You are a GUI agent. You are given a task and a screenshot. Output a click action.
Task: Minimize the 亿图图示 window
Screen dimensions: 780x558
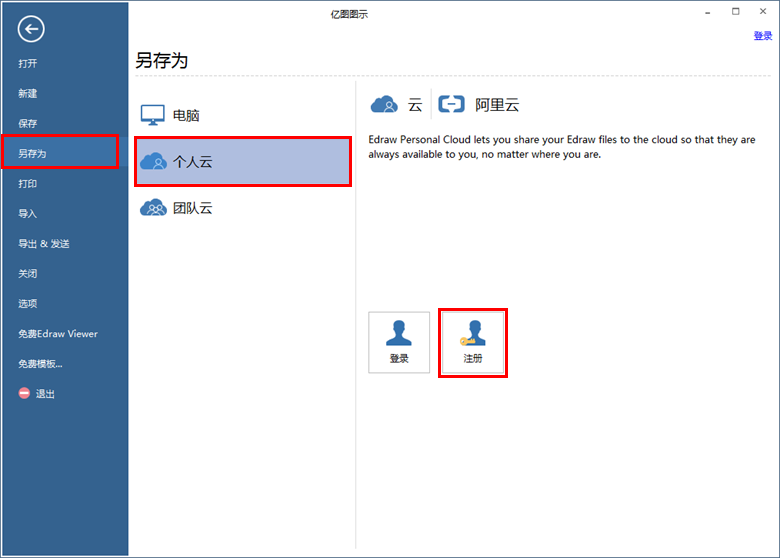pyautogui.click(x=707, y=12)
